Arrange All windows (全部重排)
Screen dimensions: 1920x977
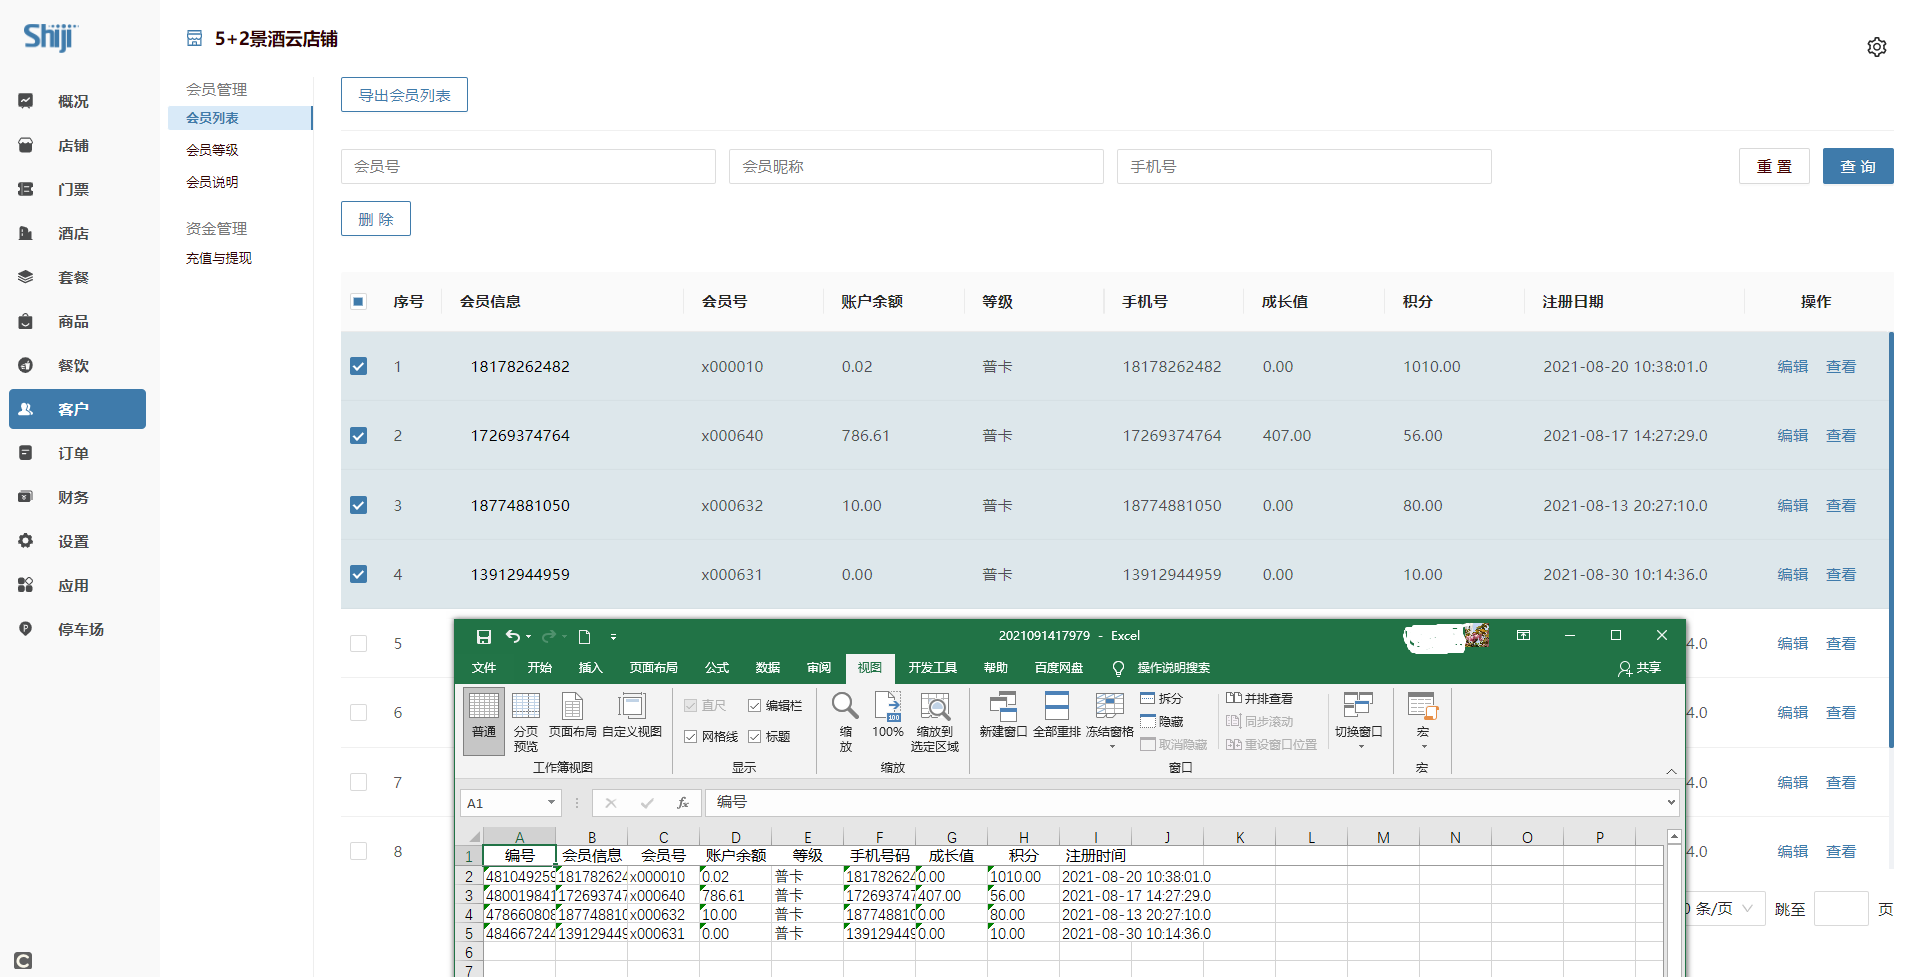(1057, 716)
